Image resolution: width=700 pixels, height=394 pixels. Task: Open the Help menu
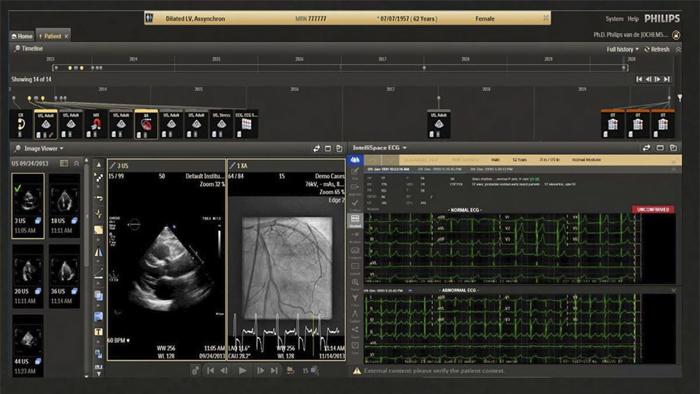633,19
